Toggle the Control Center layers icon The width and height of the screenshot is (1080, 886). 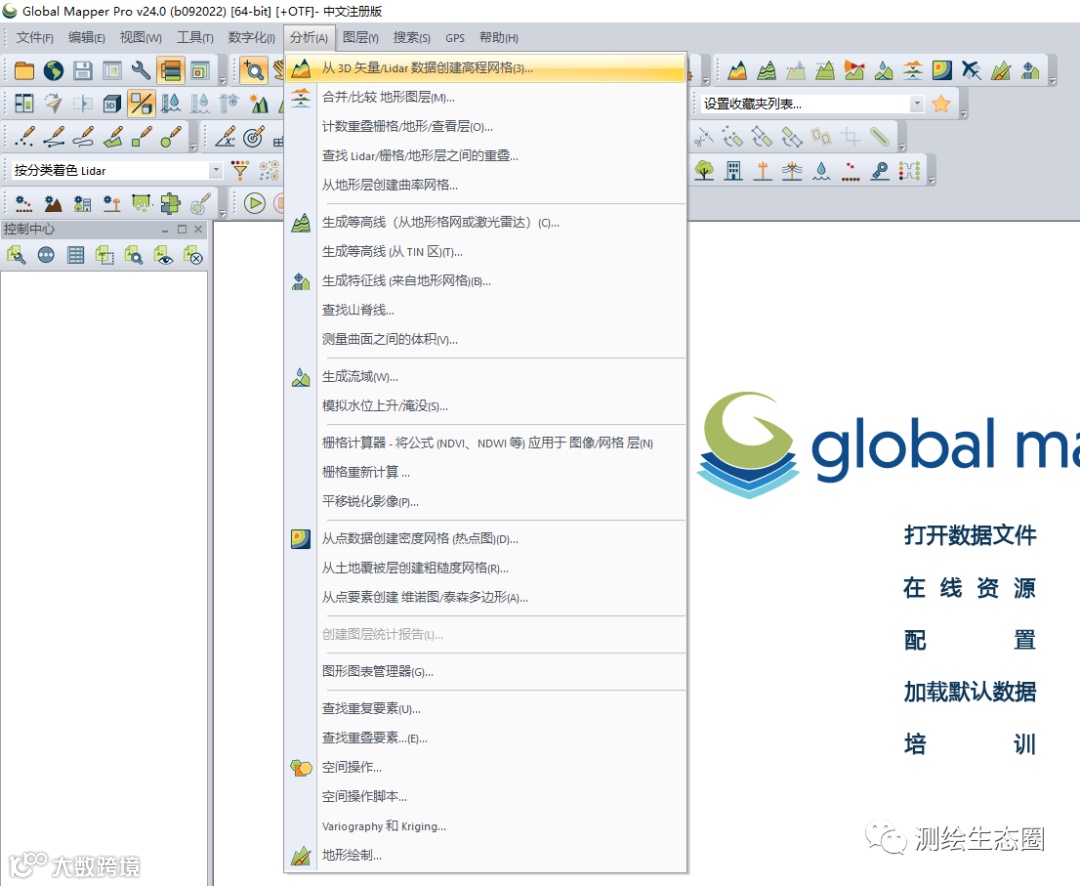coord(170,70)
